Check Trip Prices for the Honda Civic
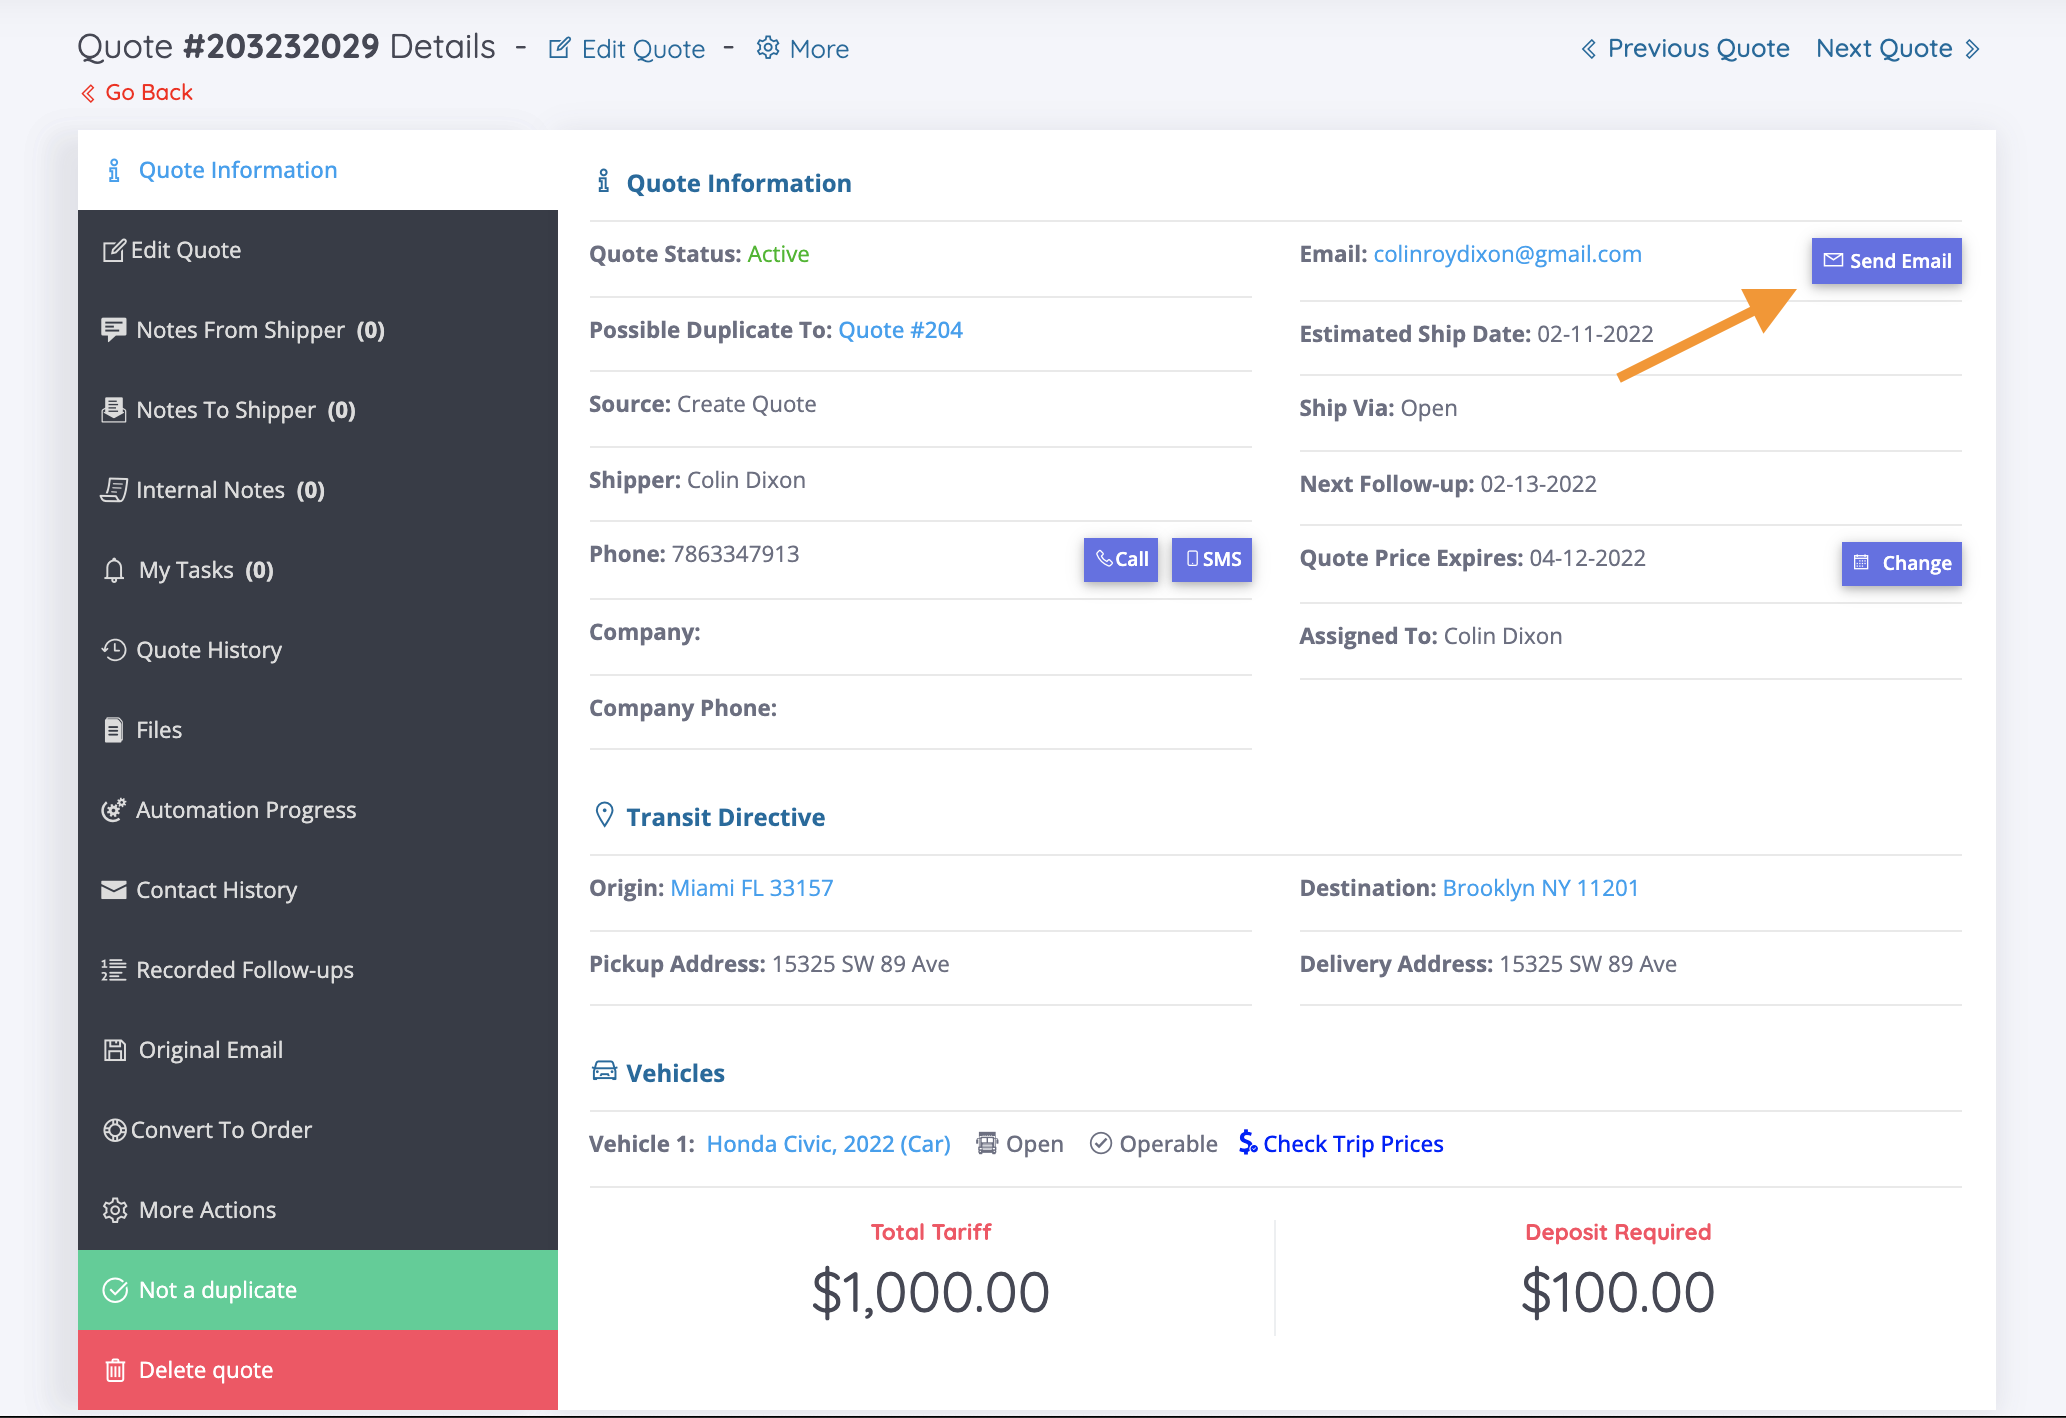Image resolution: width=2066 pixels, height=1418 pixels. point(1341,1143)
